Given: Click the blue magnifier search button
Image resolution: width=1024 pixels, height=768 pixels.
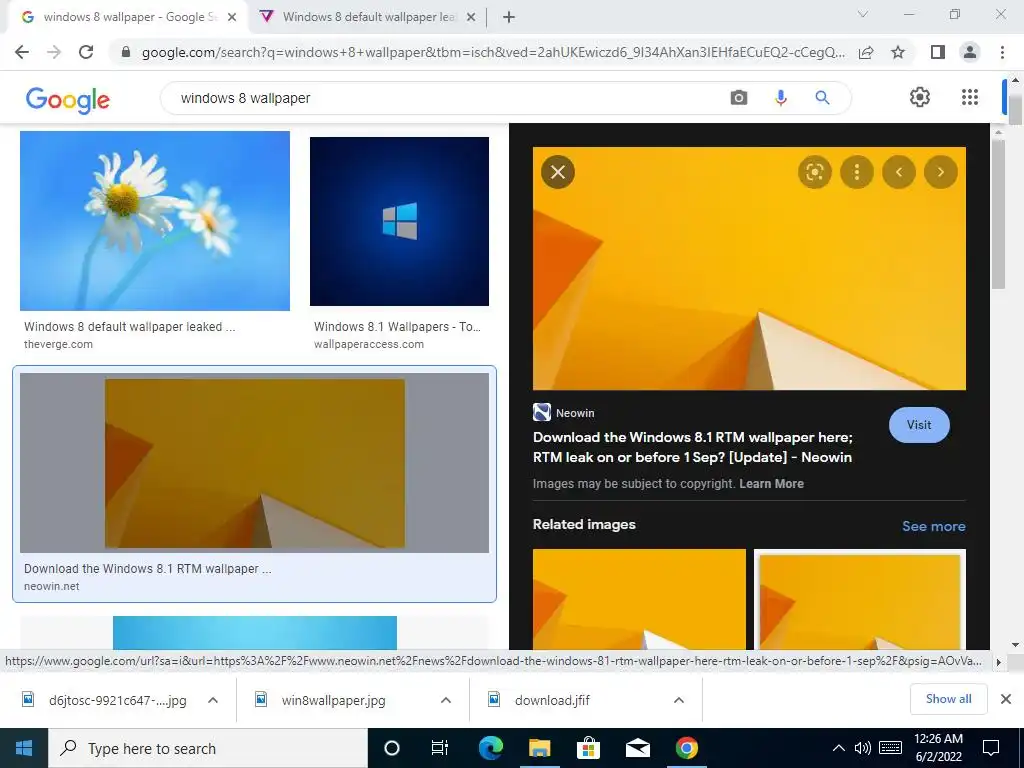Looking at the screenshot, I should (822, 98).
